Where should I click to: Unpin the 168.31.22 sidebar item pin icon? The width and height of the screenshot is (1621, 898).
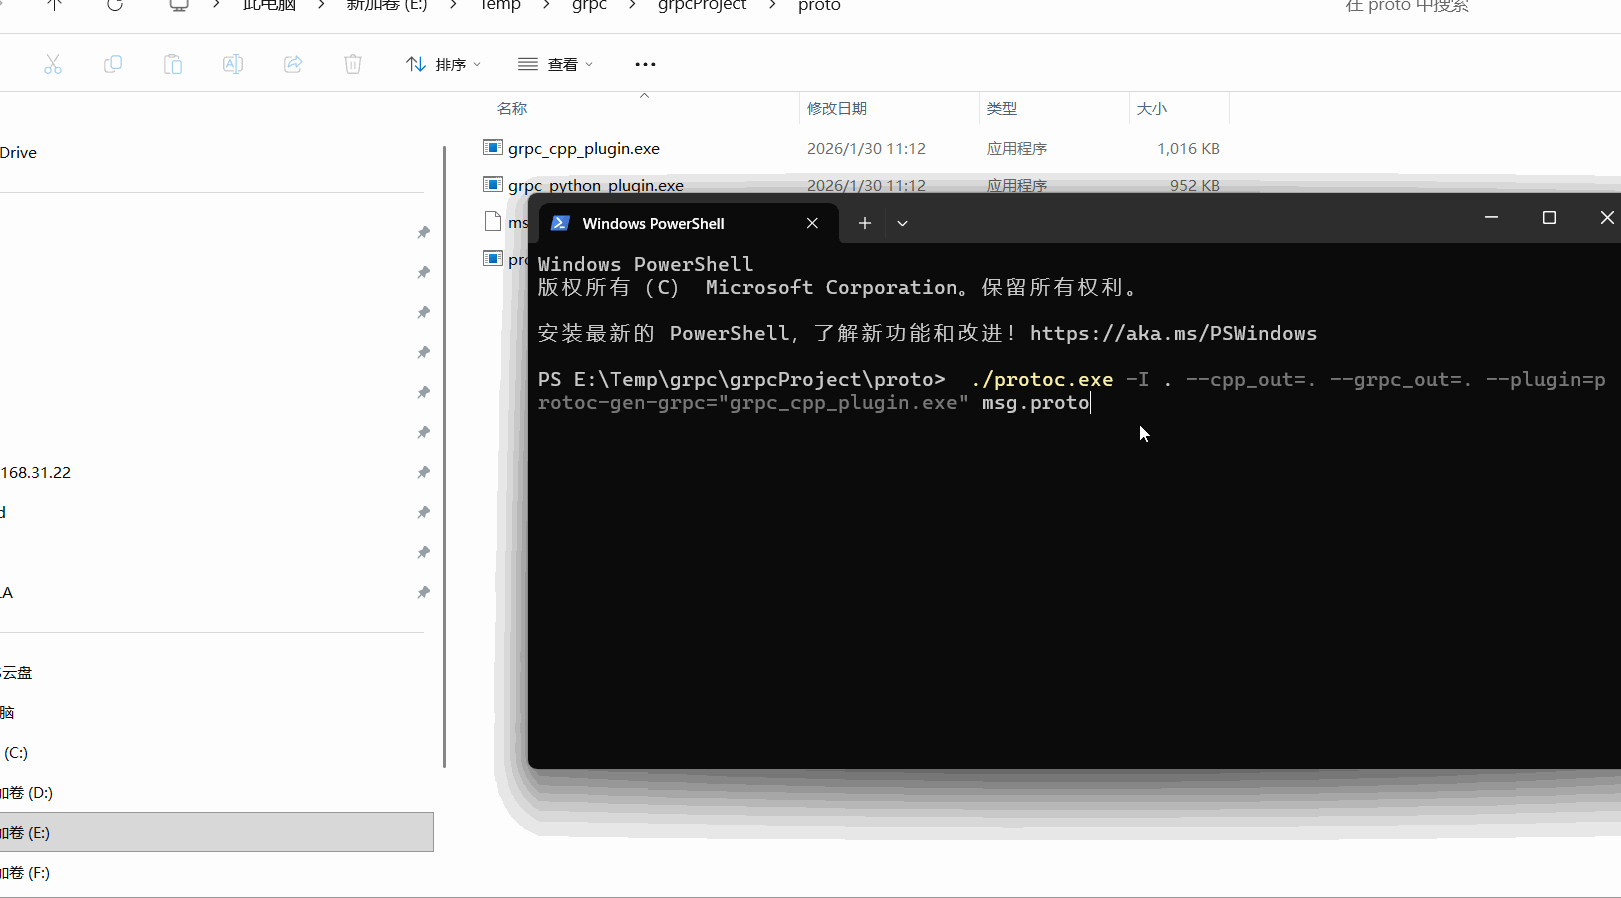tap(423, 472)
